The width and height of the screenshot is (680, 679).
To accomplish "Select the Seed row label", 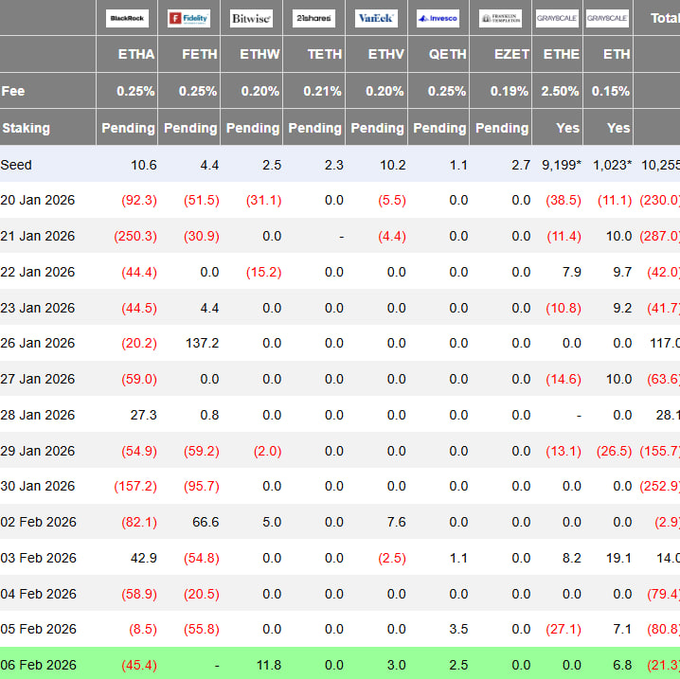I will coord(16,164).
